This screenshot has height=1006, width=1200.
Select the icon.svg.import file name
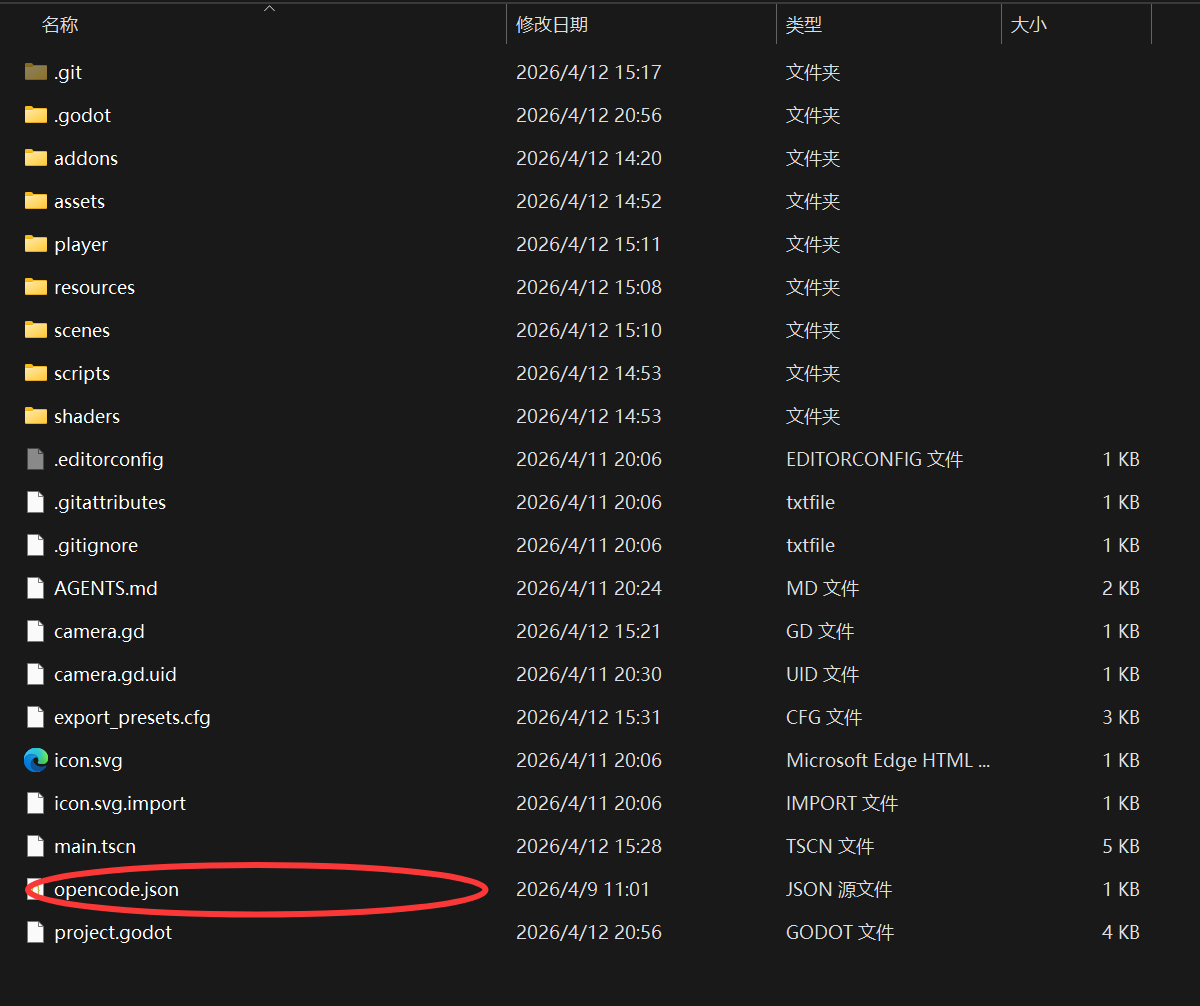(x=120, y=803)
